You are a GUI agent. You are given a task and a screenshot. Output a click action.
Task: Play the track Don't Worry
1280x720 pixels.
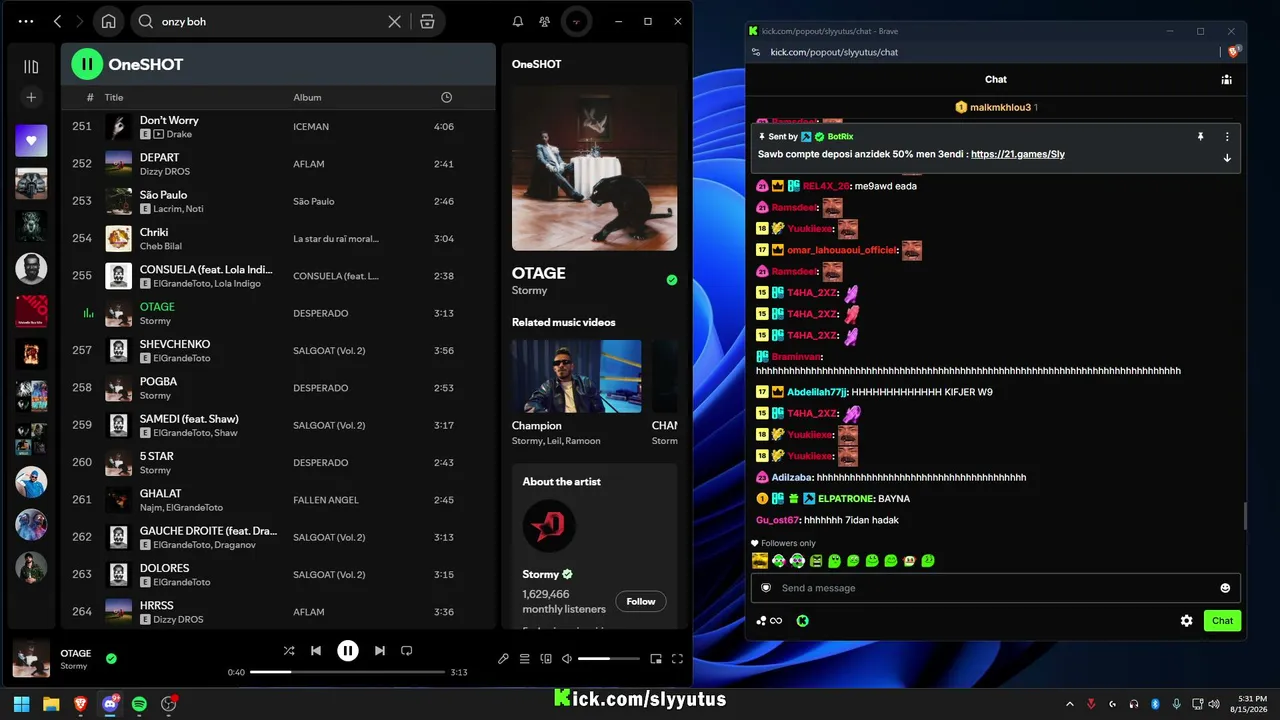[x=169, y=120]
